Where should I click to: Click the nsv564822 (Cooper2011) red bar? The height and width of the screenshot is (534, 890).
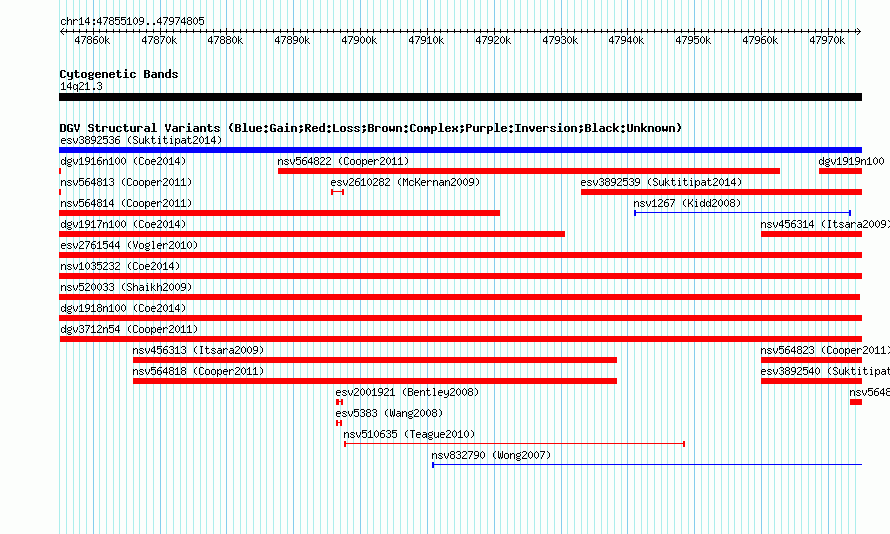tap(528, 171)
